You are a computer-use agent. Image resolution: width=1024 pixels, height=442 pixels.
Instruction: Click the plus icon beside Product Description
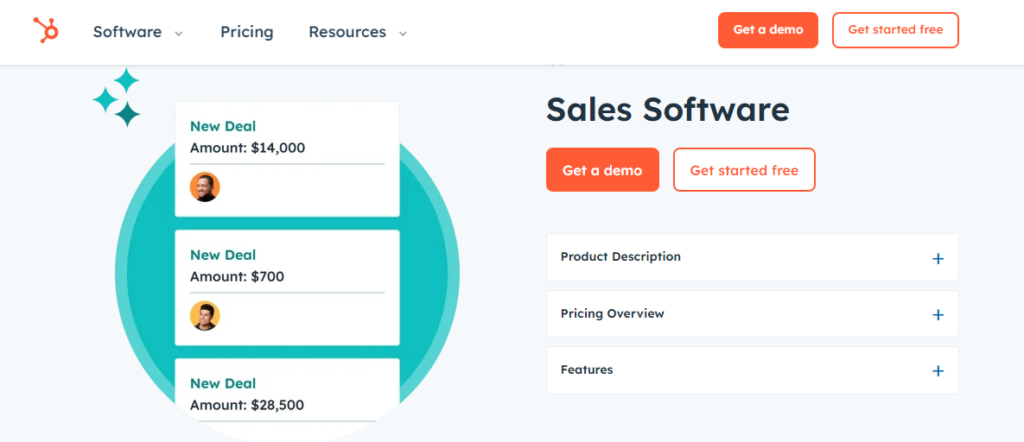point(938,258)
